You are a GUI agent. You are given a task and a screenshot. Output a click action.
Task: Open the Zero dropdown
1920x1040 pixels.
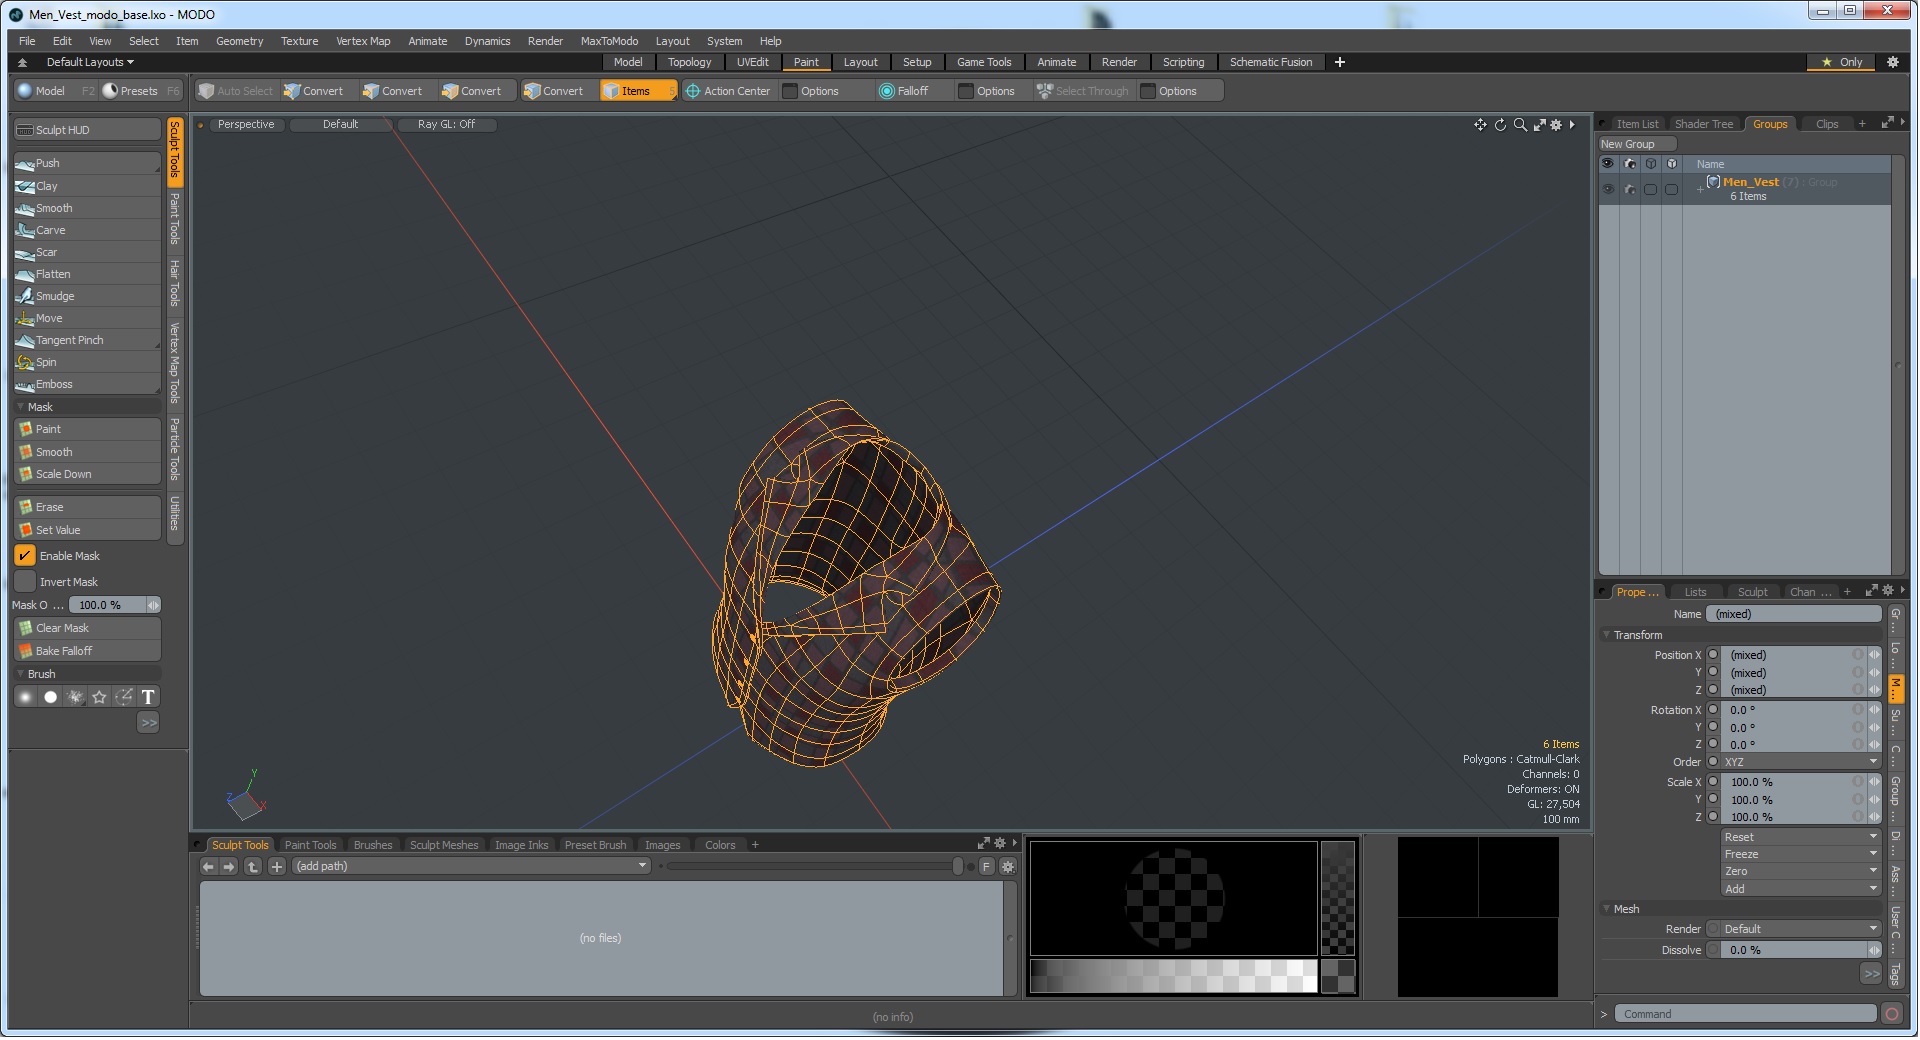[x=1801, y=871]
